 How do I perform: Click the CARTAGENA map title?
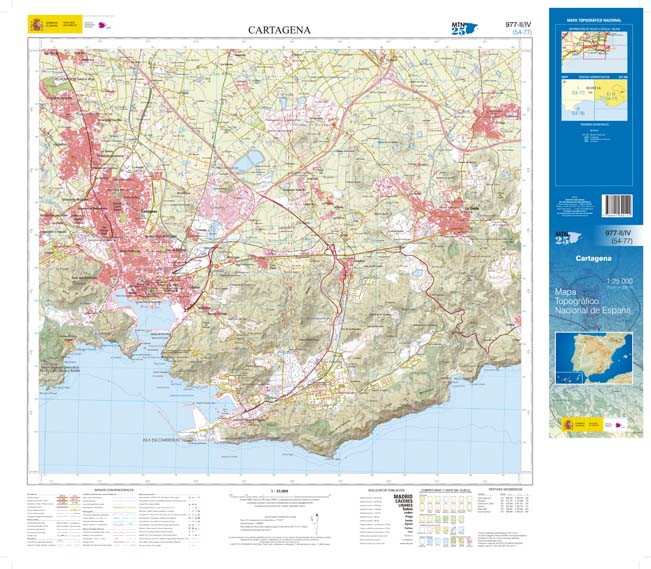pyautogui.click(x=279, y=30)
